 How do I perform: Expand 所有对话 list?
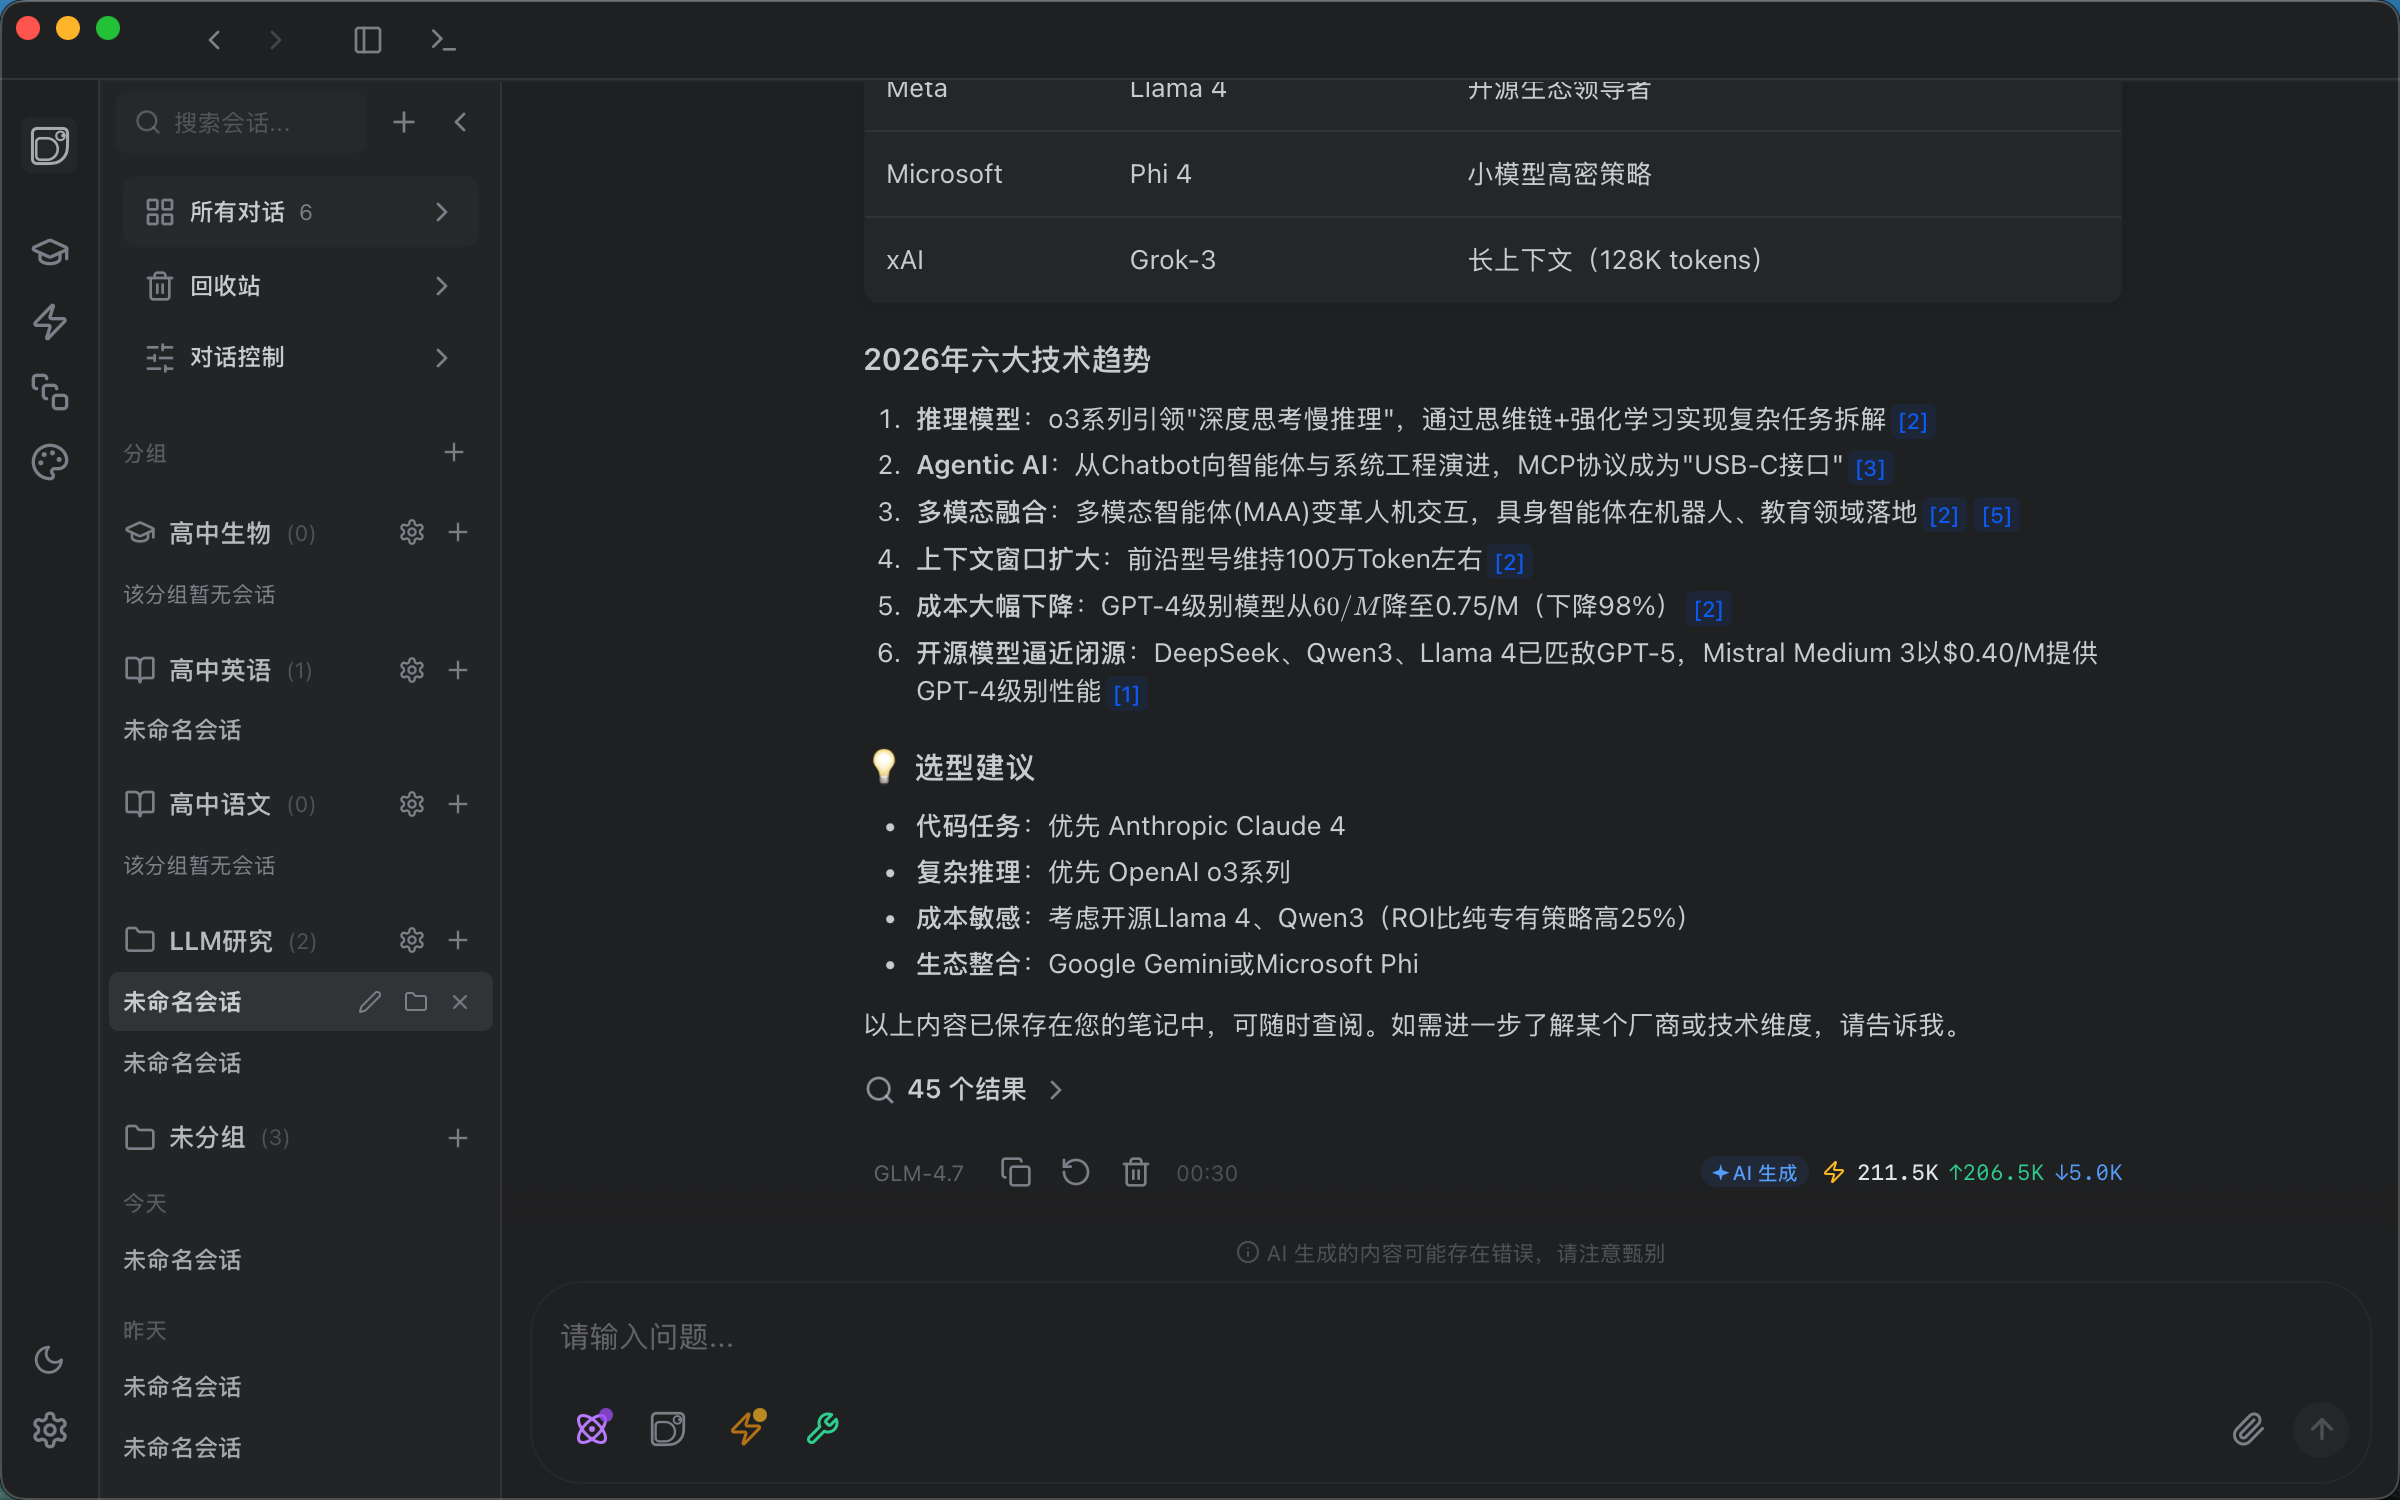(300, 212)
